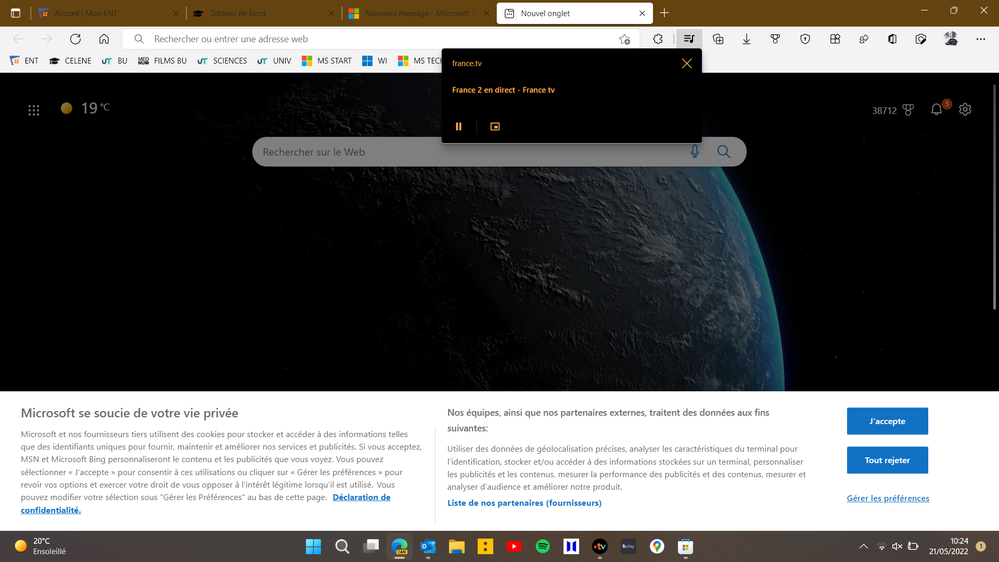Screen dimensions: 999x562
Task: Show hidden system tray icons
Action: click(863, 547)
